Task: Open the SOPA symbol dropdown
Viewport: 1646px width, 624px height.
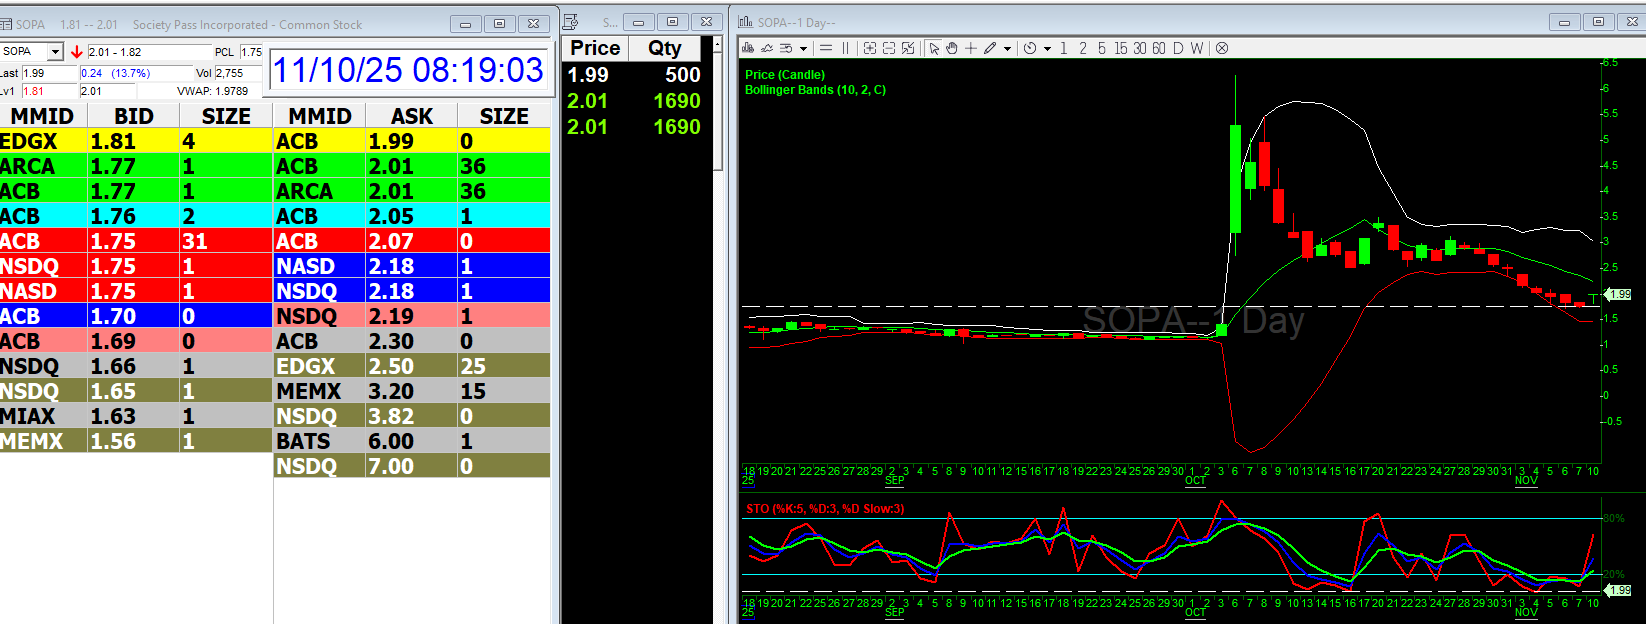Action: click(x=55, y=52)
